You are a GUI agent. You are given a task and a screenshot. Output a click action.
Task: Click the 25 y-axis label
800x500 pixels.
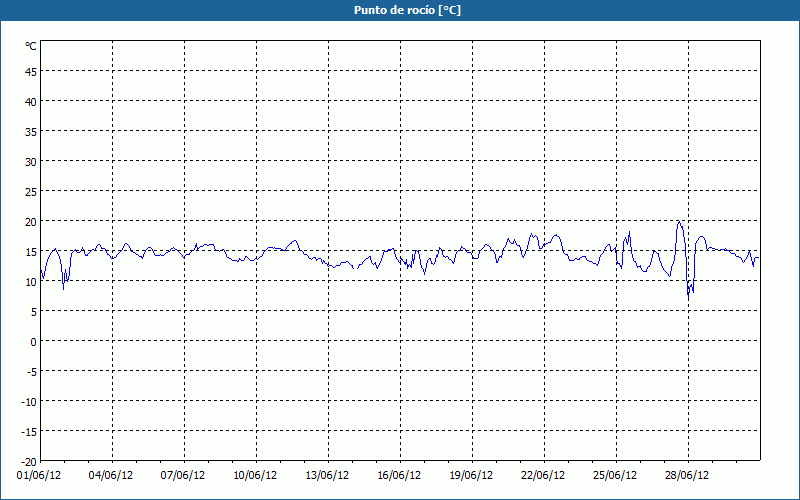[x=31, y=192]
